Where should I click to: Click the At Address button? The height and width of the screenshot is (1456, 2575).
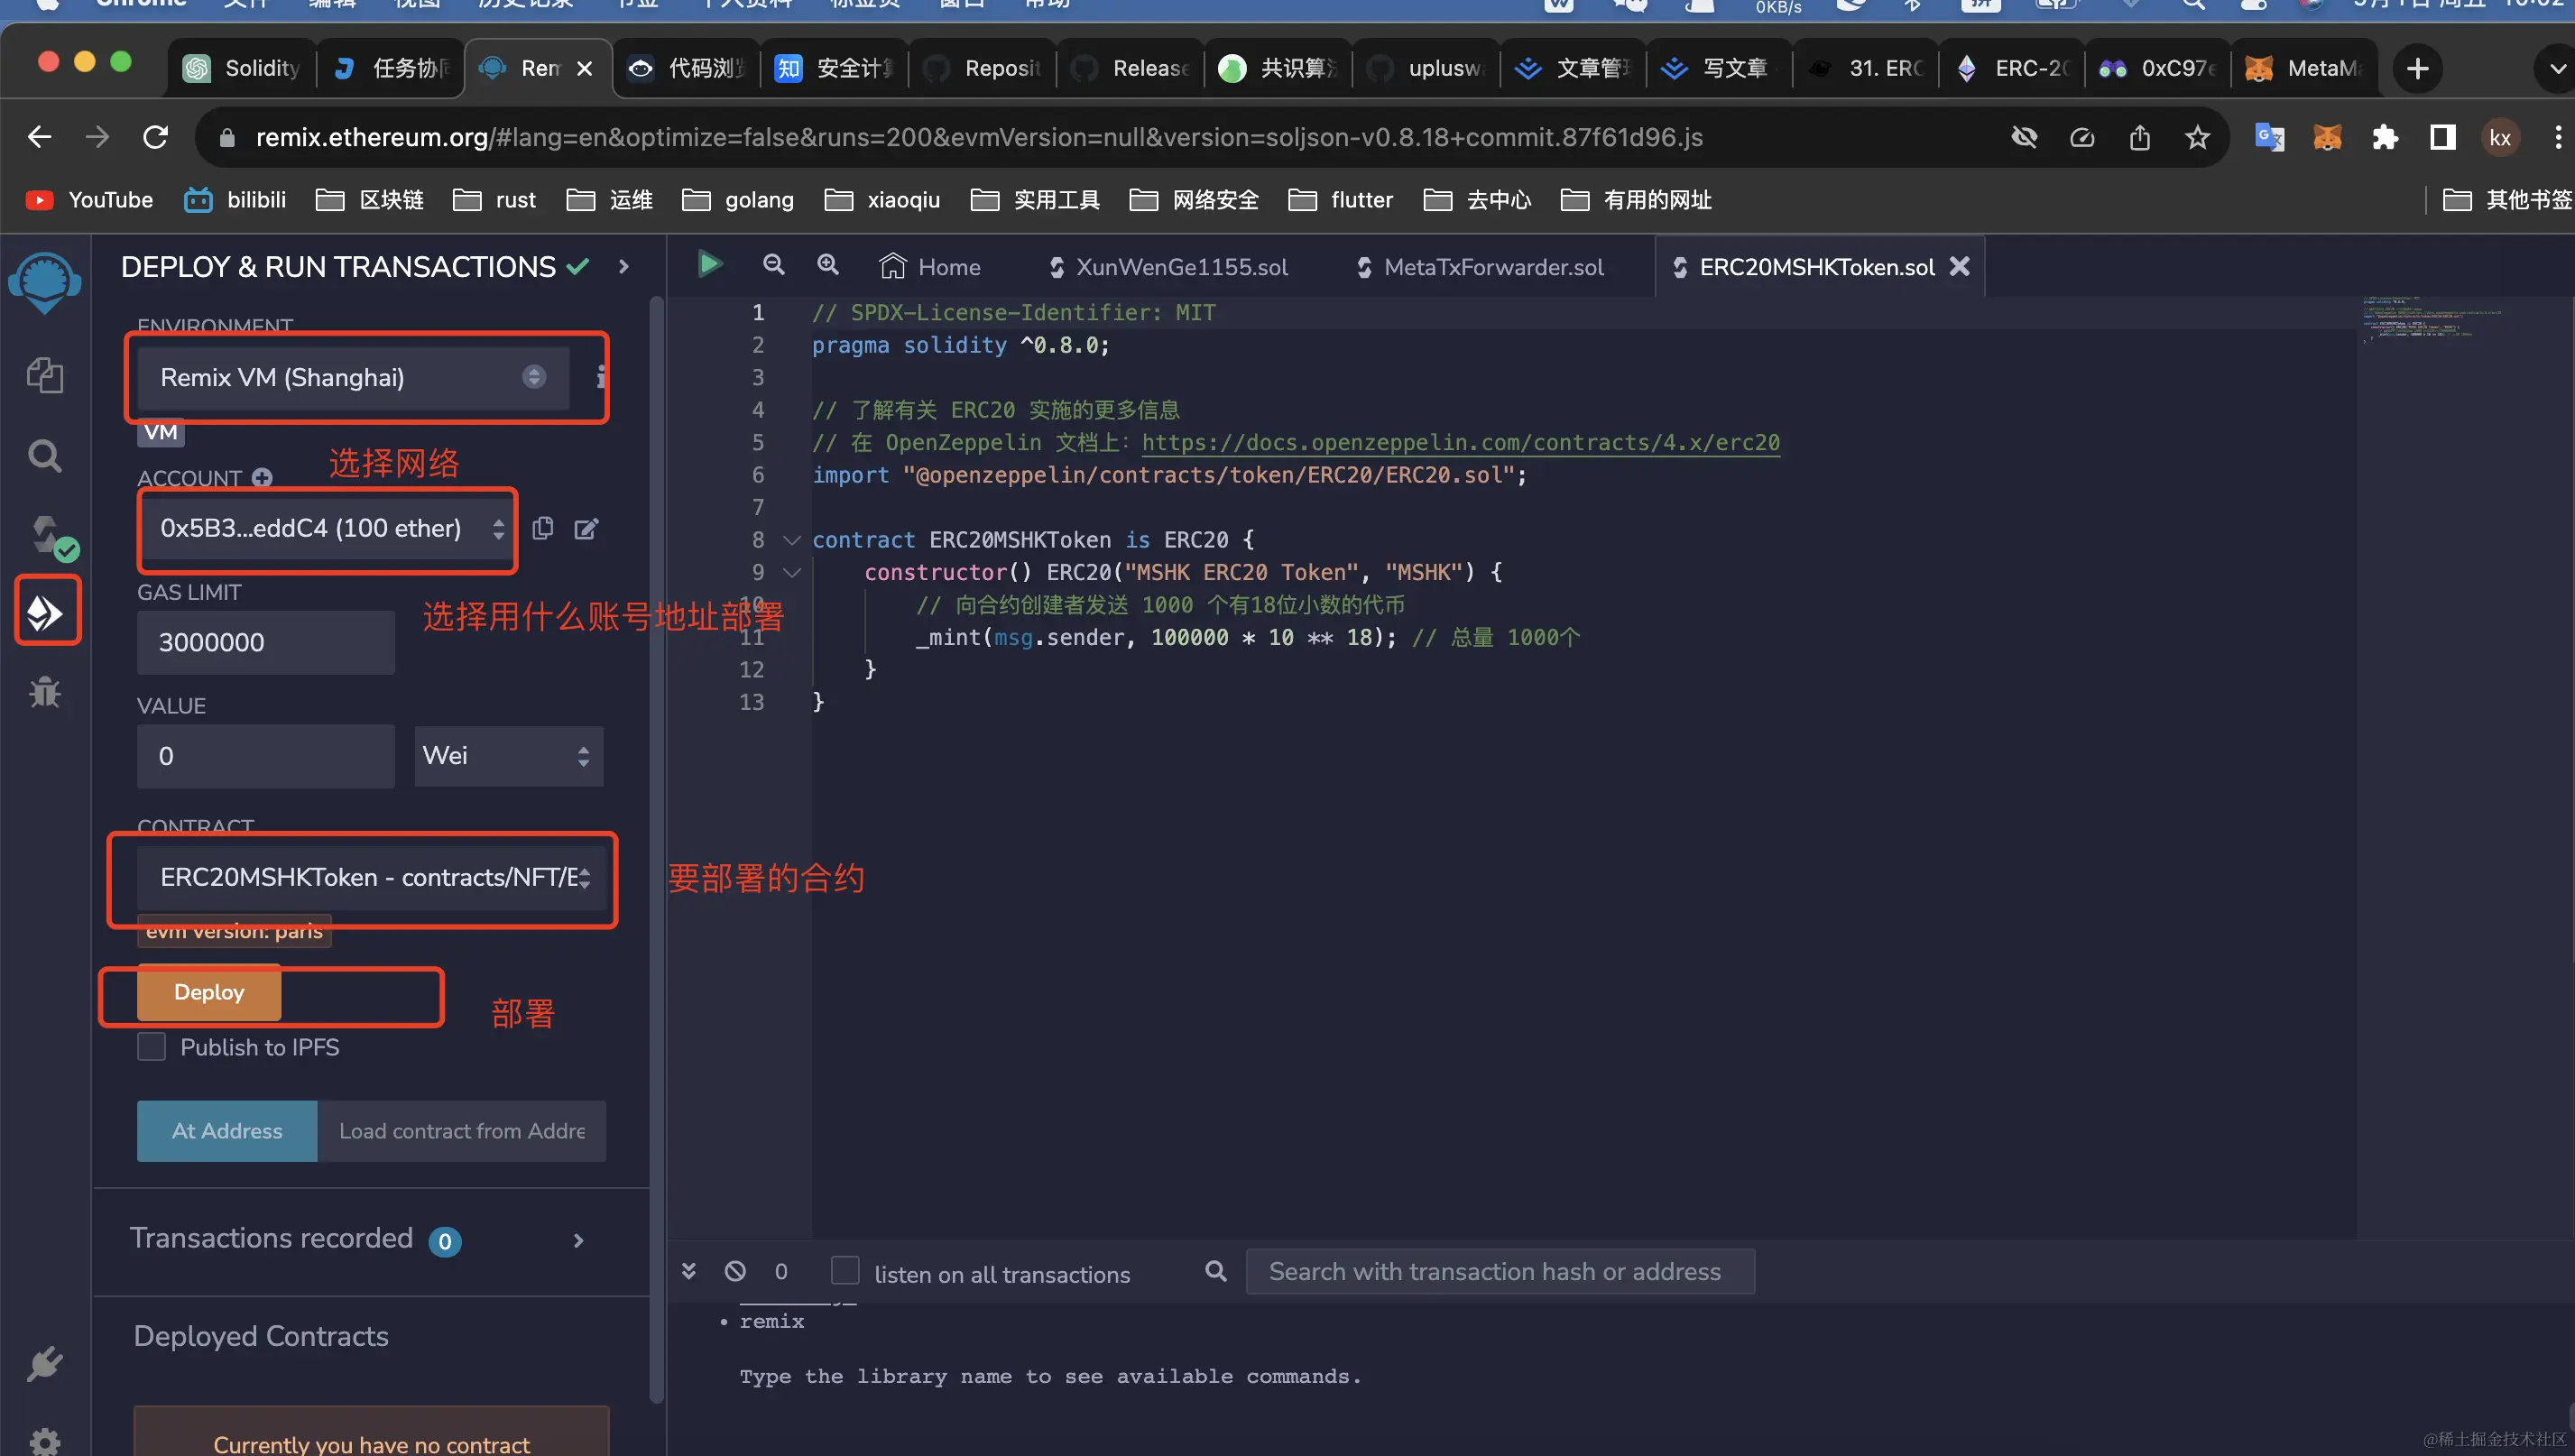coord(227,1131)
